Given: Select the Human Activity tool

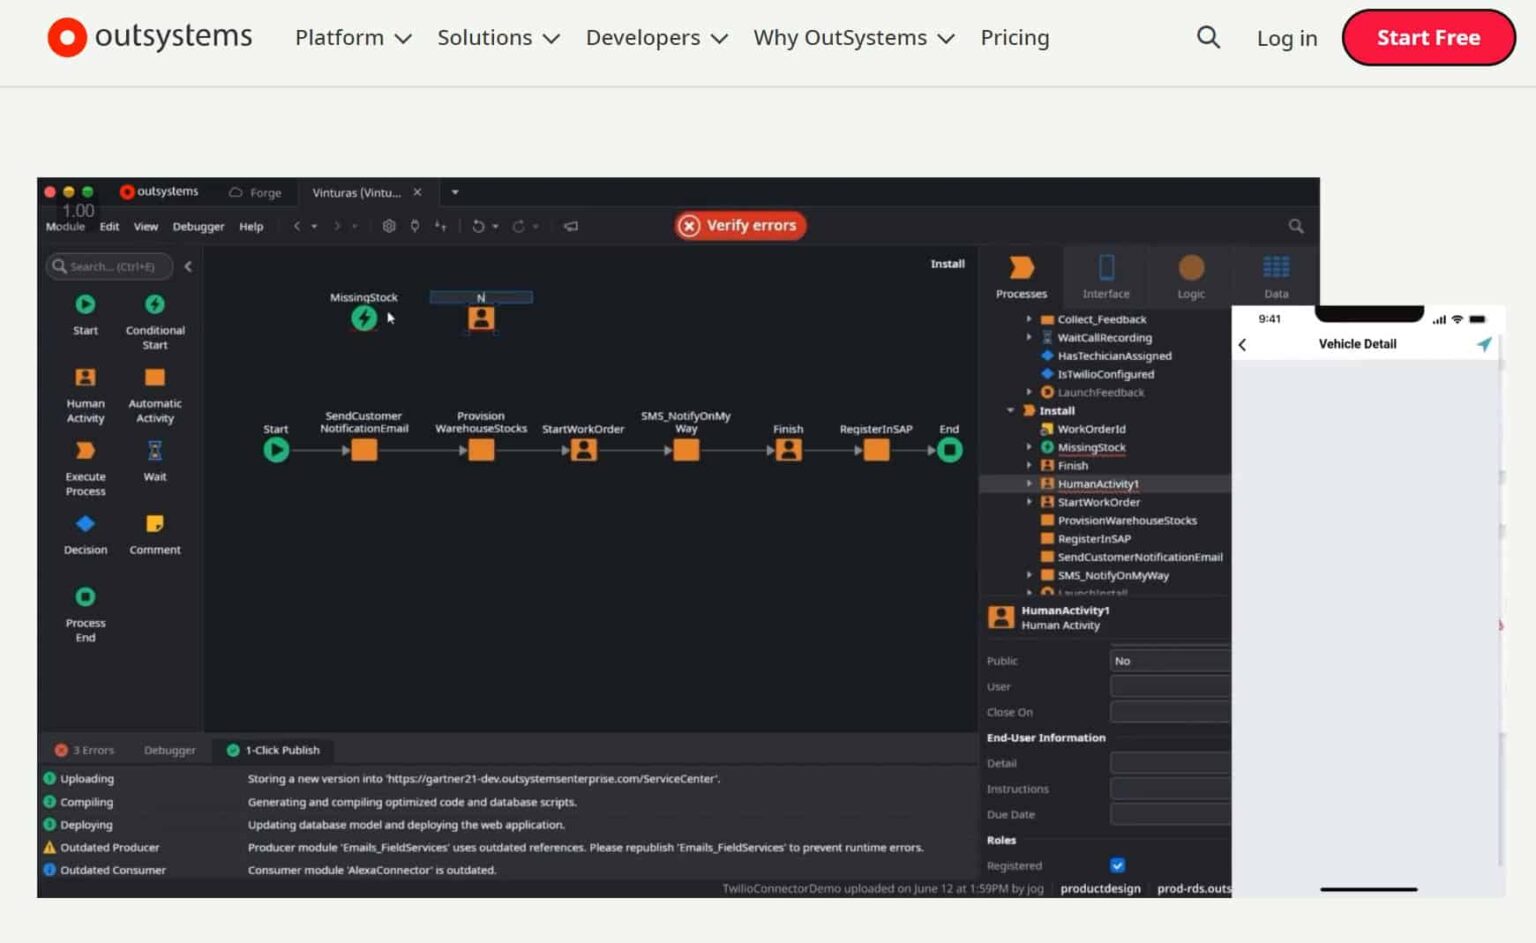Looking at the screenshot, I should pos(84,383).
